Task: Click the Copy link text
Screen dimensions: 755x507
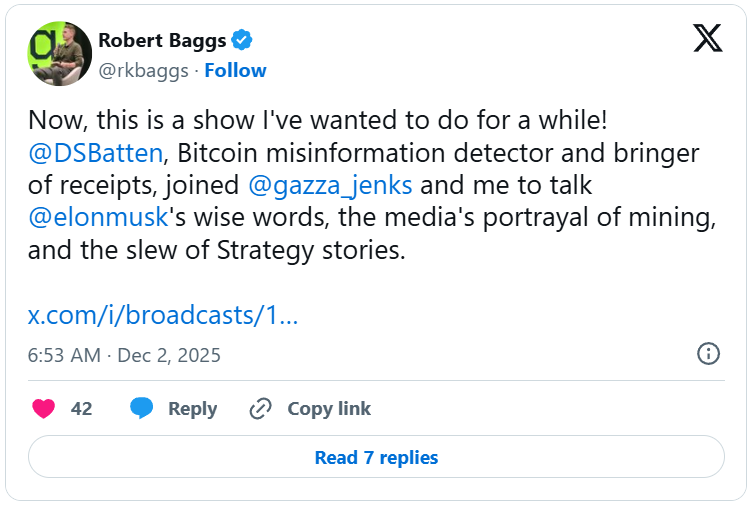Action: pos(329,408)
